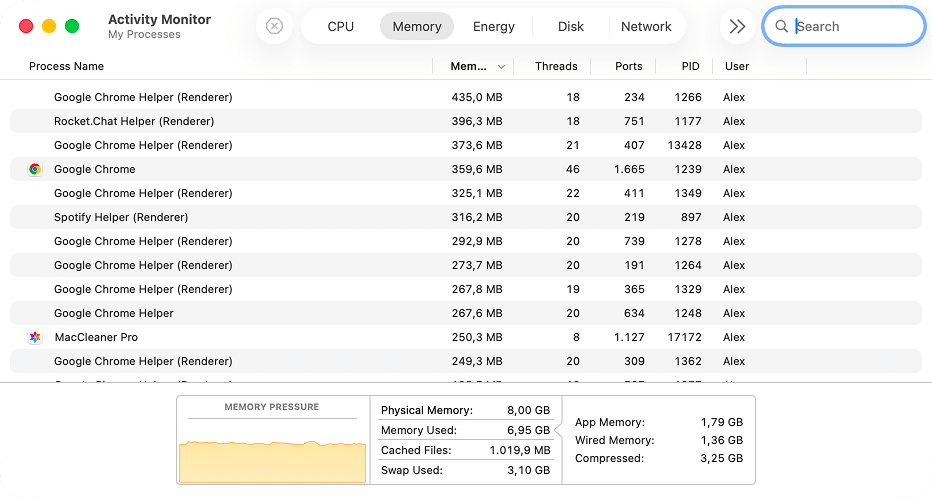Click the 359,6 MB memory cell
The image size is (932, 499).
(x=477, y=169)
